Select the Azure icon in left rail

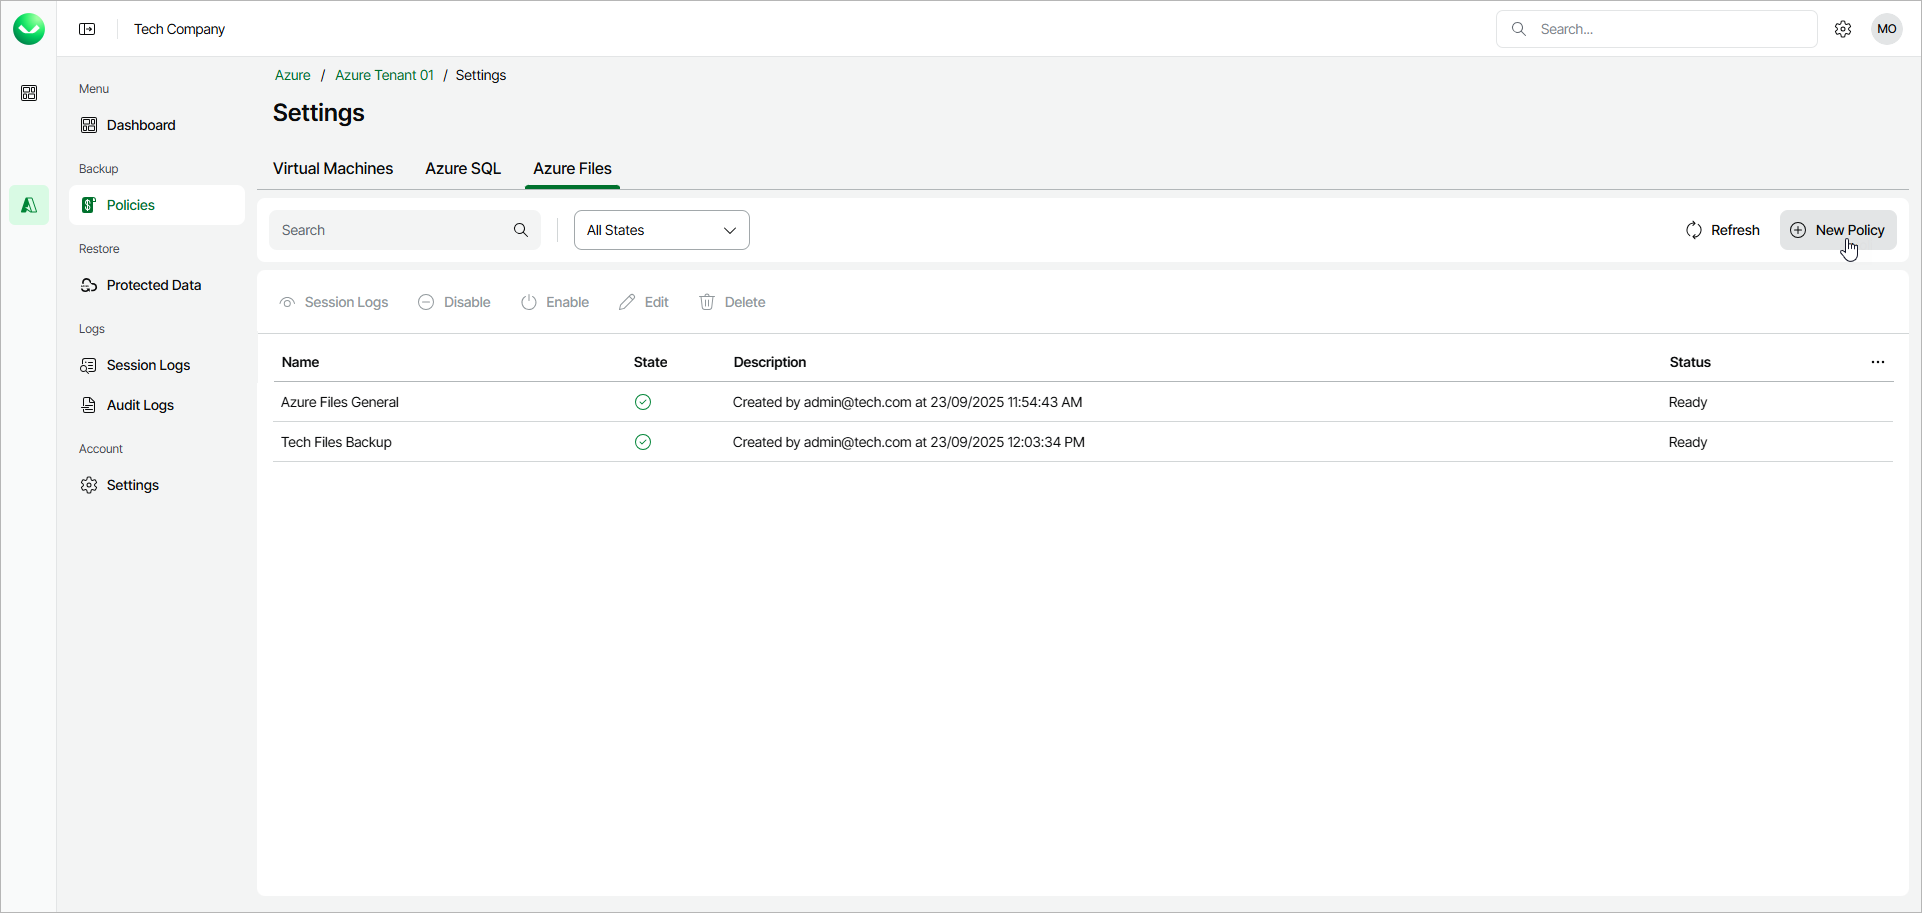29,205
